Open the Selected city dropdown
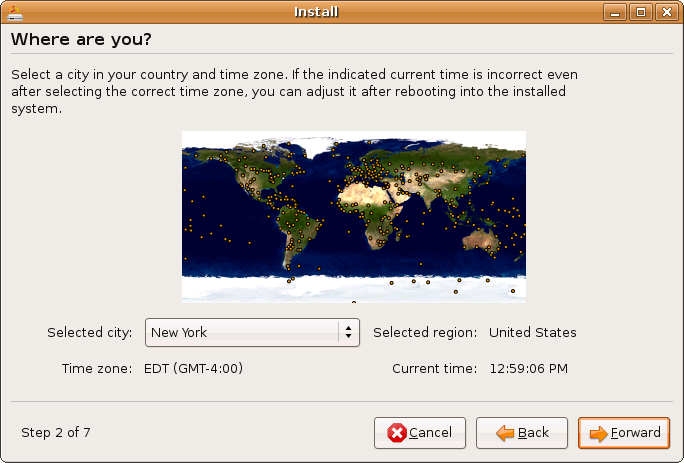This screenshot has height=463, width=684. tap(252, 333)
